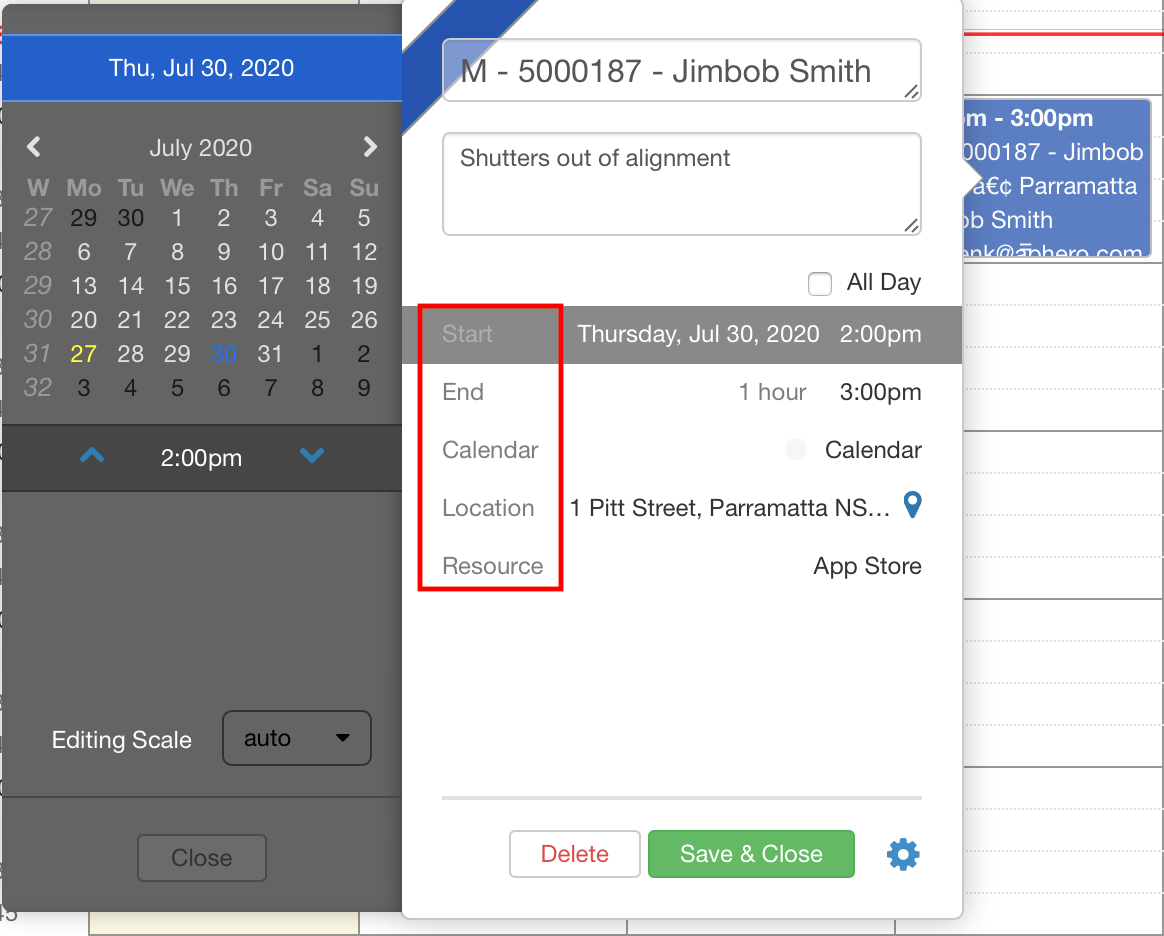The image size is (1164, 936).
Task: Go to previous month in date picker
Action: tap(33, 147)
